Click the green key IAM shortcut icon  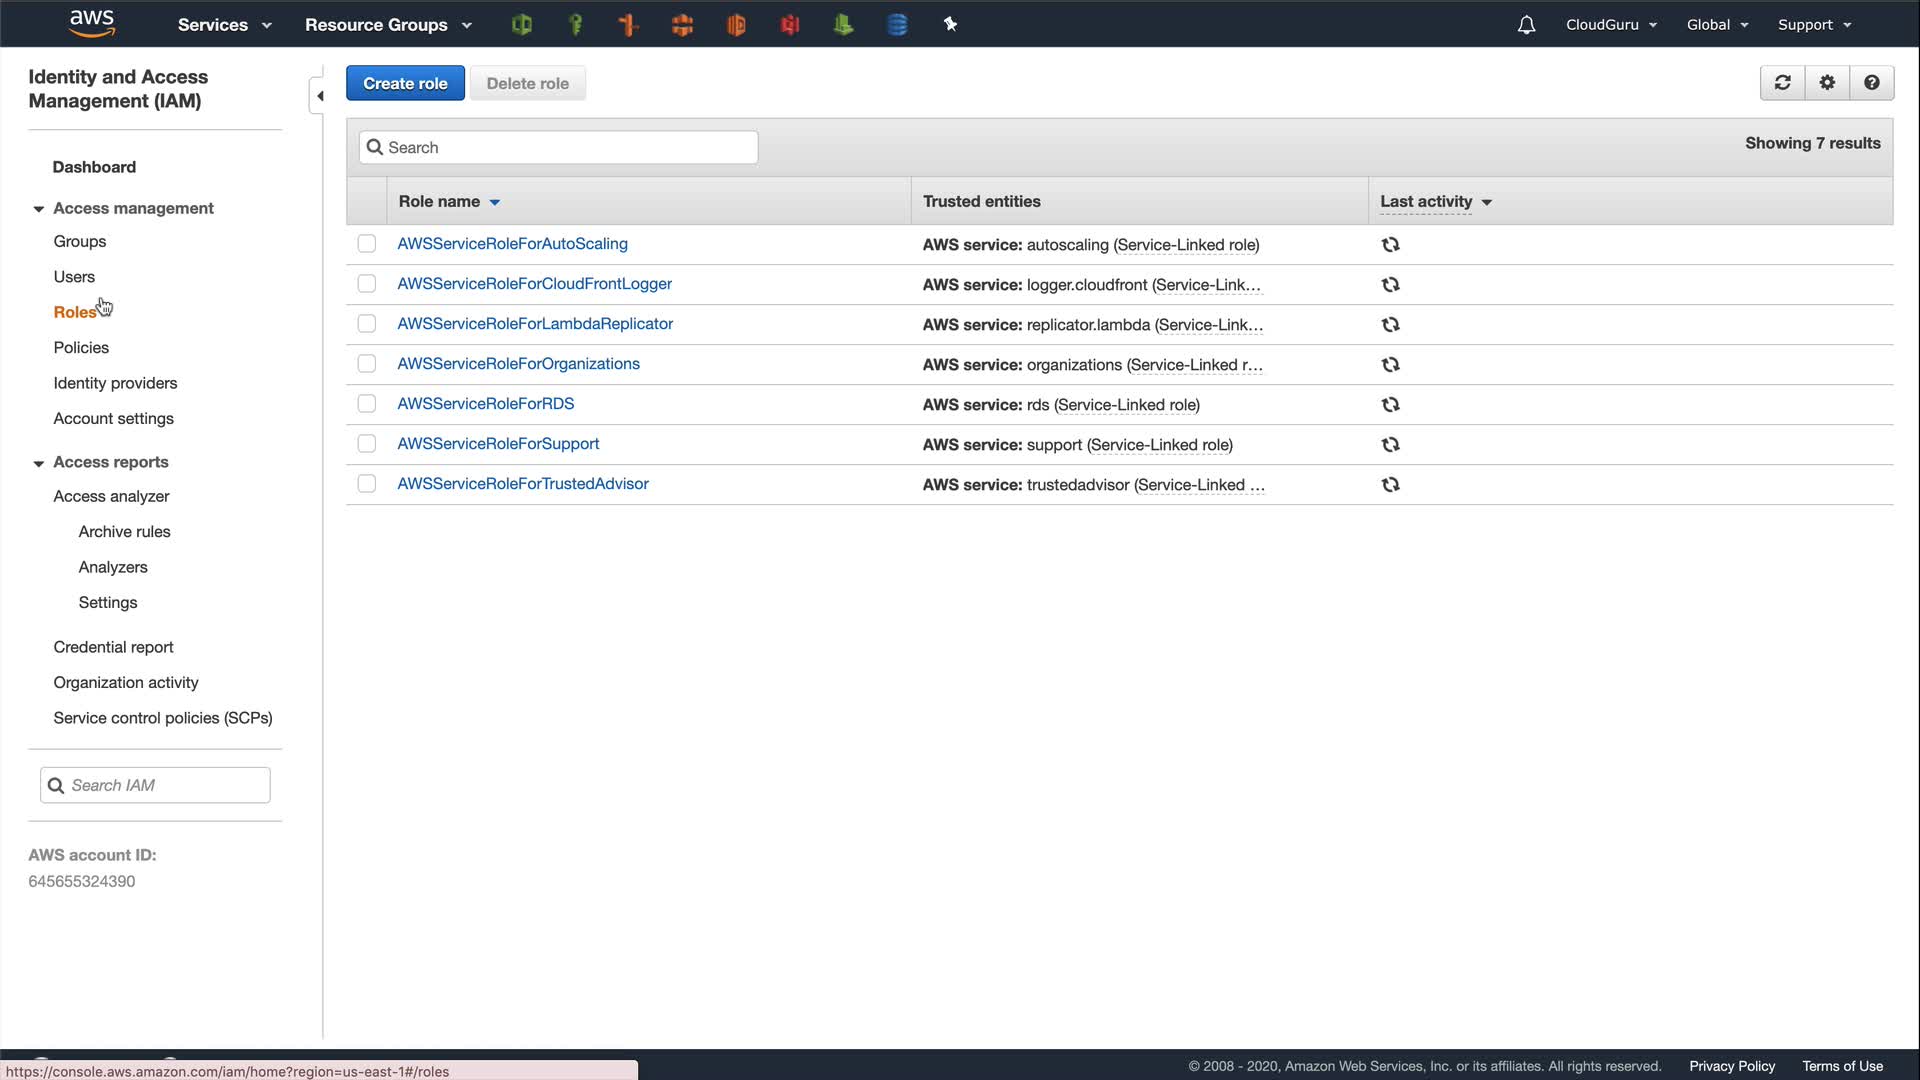[575, 25]
